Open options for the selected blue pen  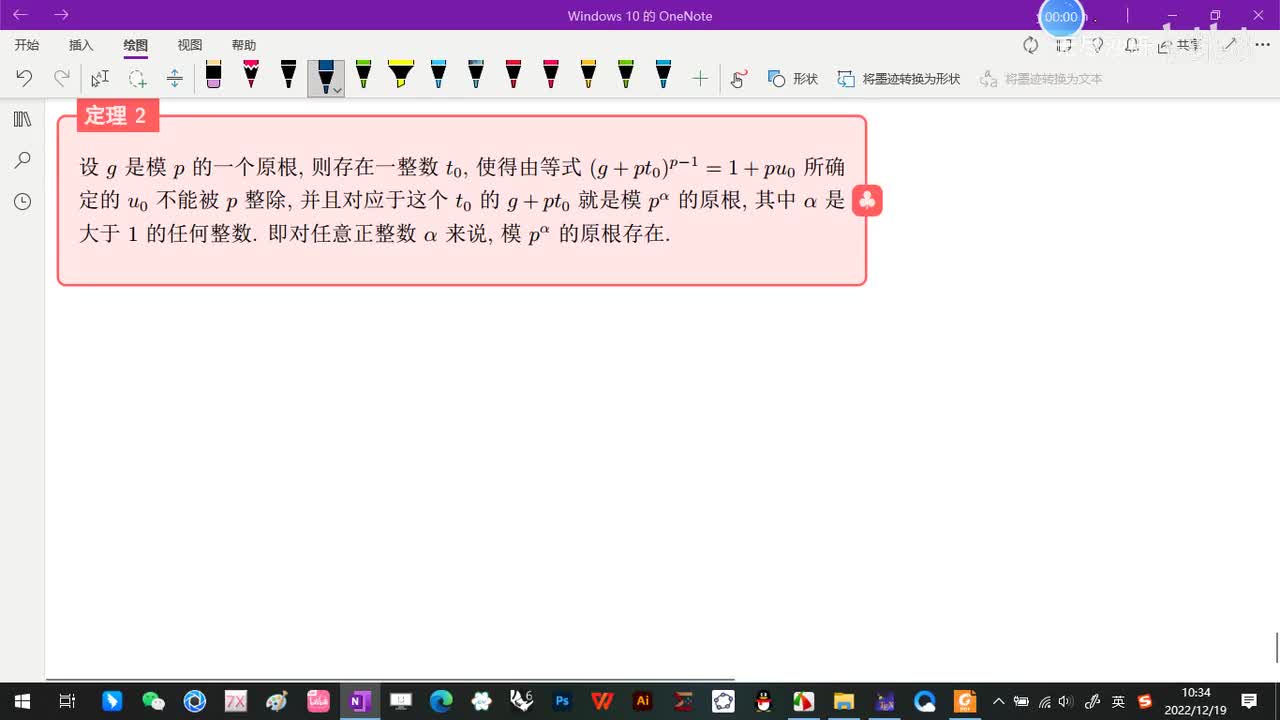tap(338, 90)
